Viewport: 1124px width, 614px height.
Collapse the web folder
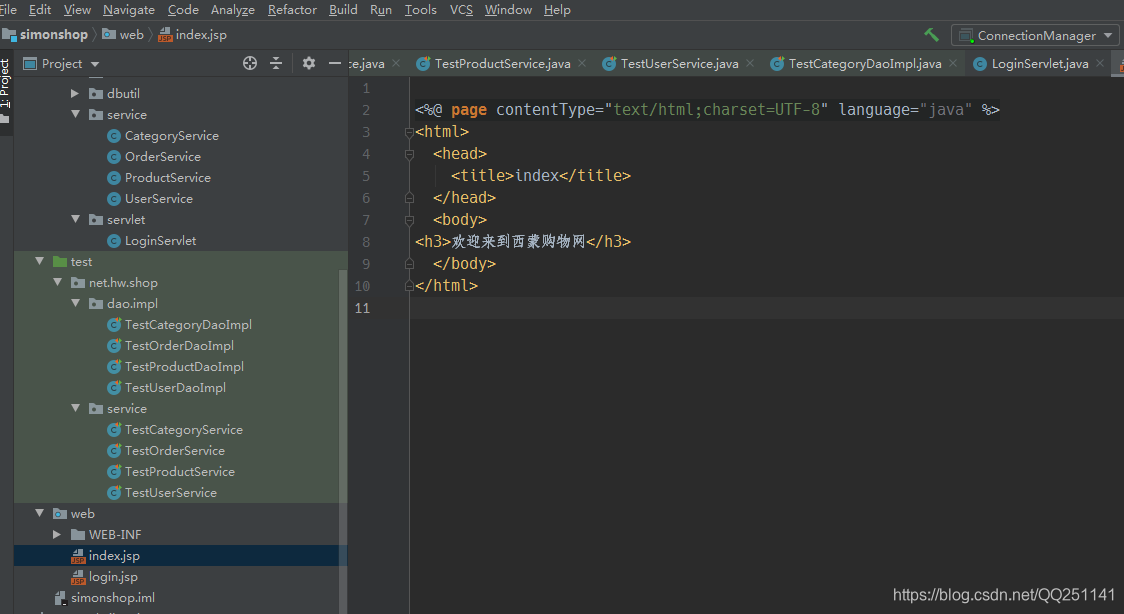(40, 514)
